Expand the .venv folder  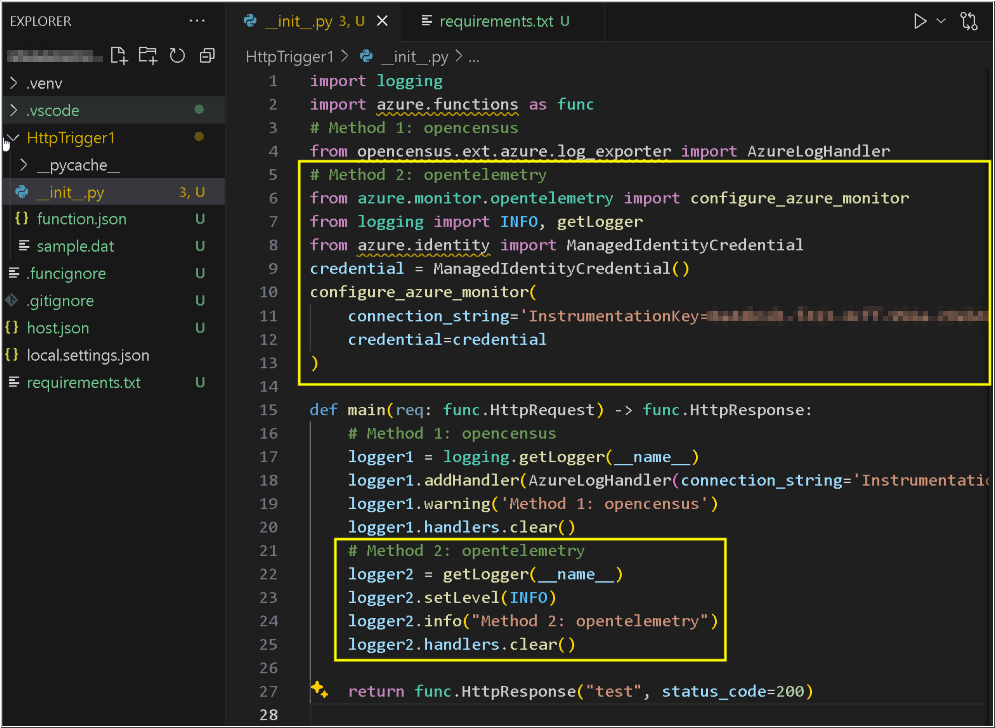(13, 83)
